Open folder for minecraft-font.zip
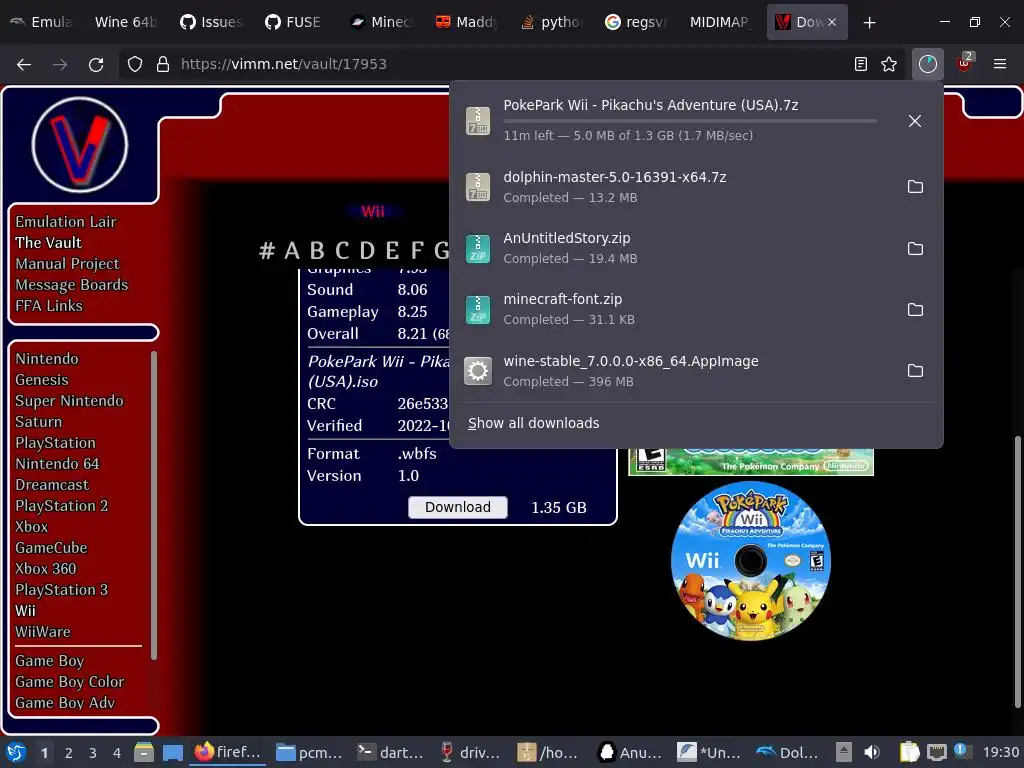The height and width of the screenshot is (768, 1024). (x=915, y=310)
